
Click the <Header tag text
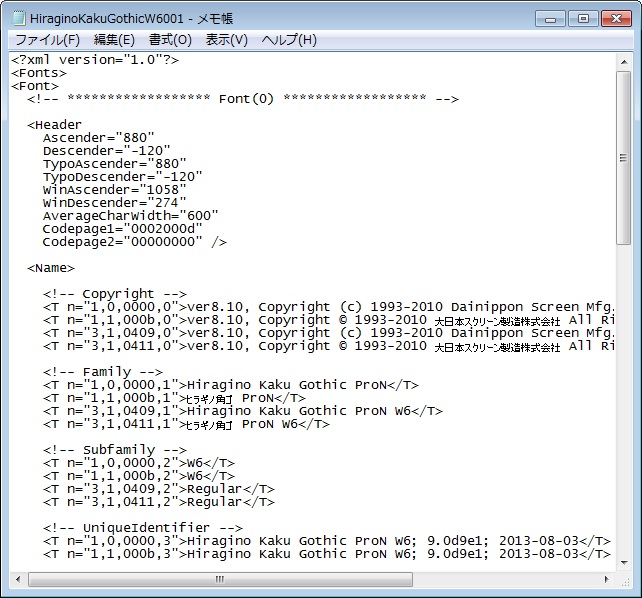point(54,125)
